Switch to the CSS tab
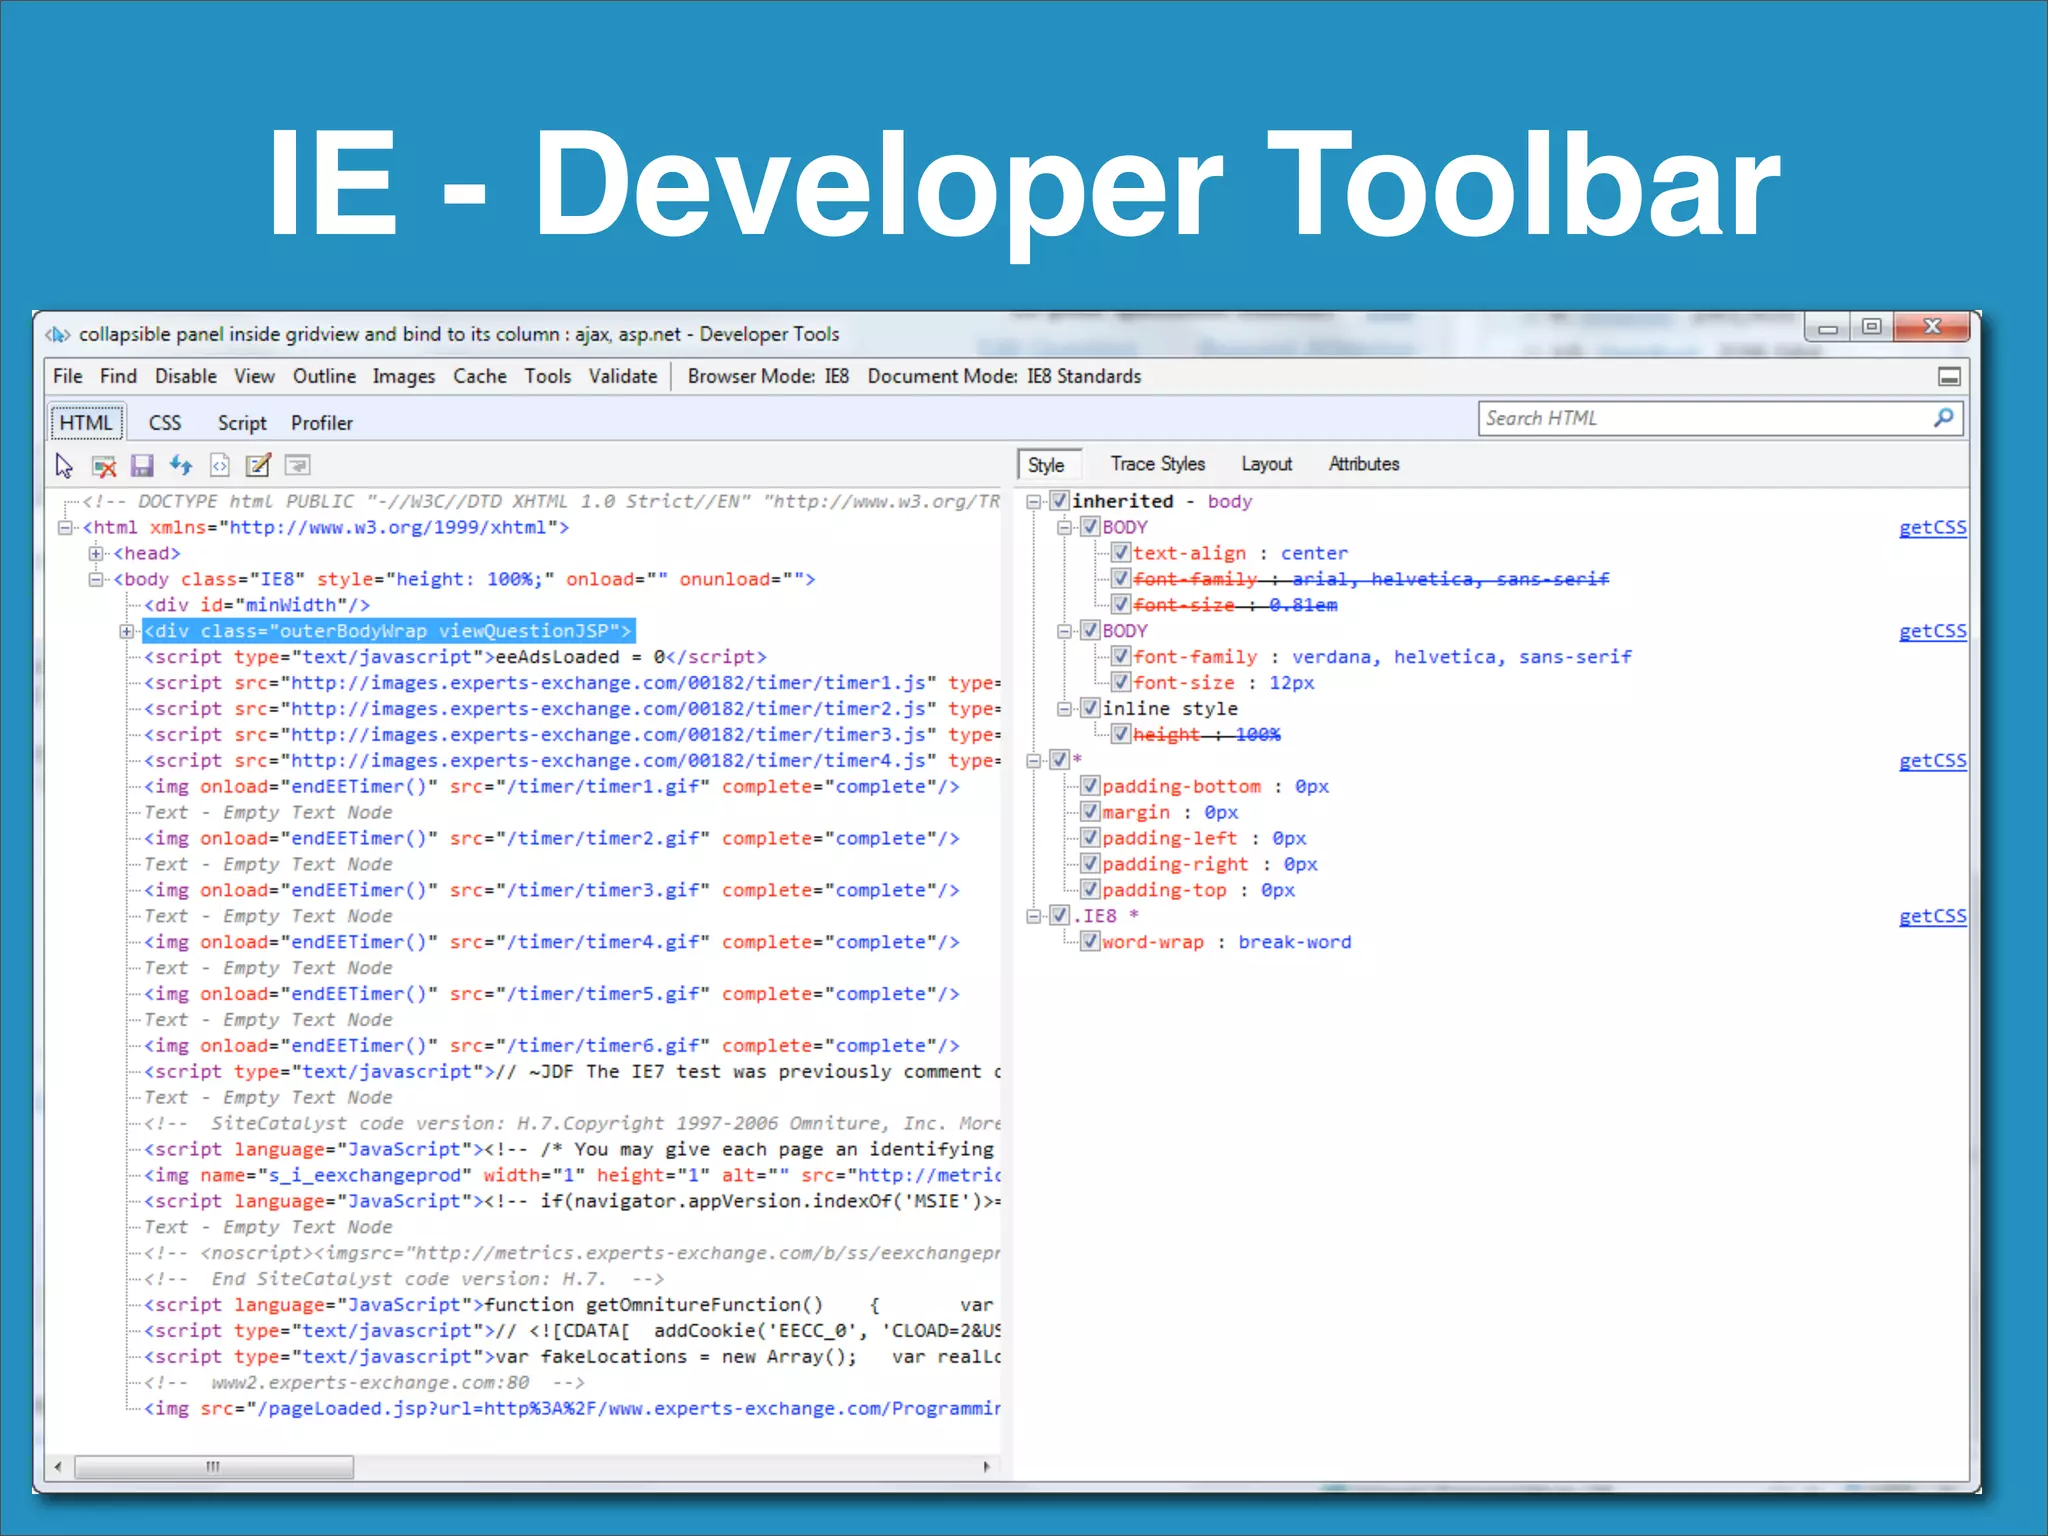The width and height of the screenshot is (2048, 1536). [x=165, y=423]
